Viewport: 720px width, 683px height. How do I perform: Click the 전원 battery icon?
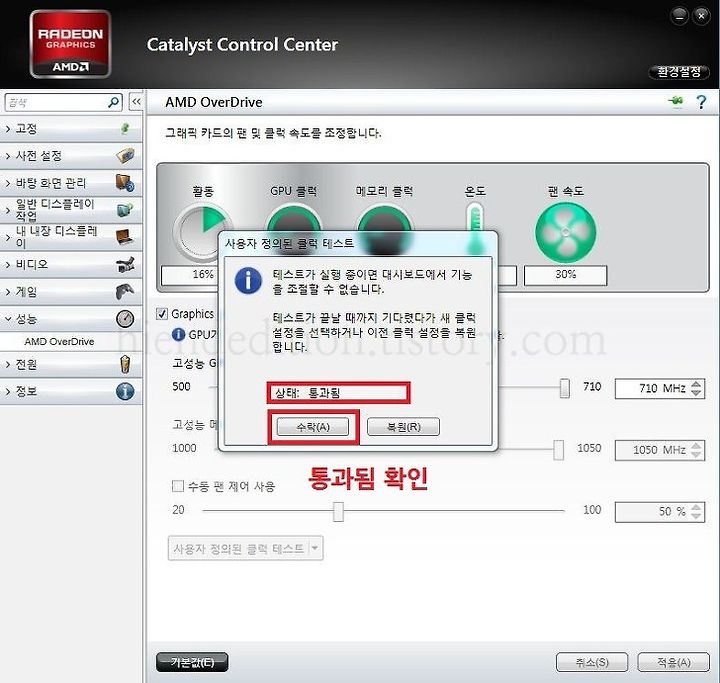(125, 364)
